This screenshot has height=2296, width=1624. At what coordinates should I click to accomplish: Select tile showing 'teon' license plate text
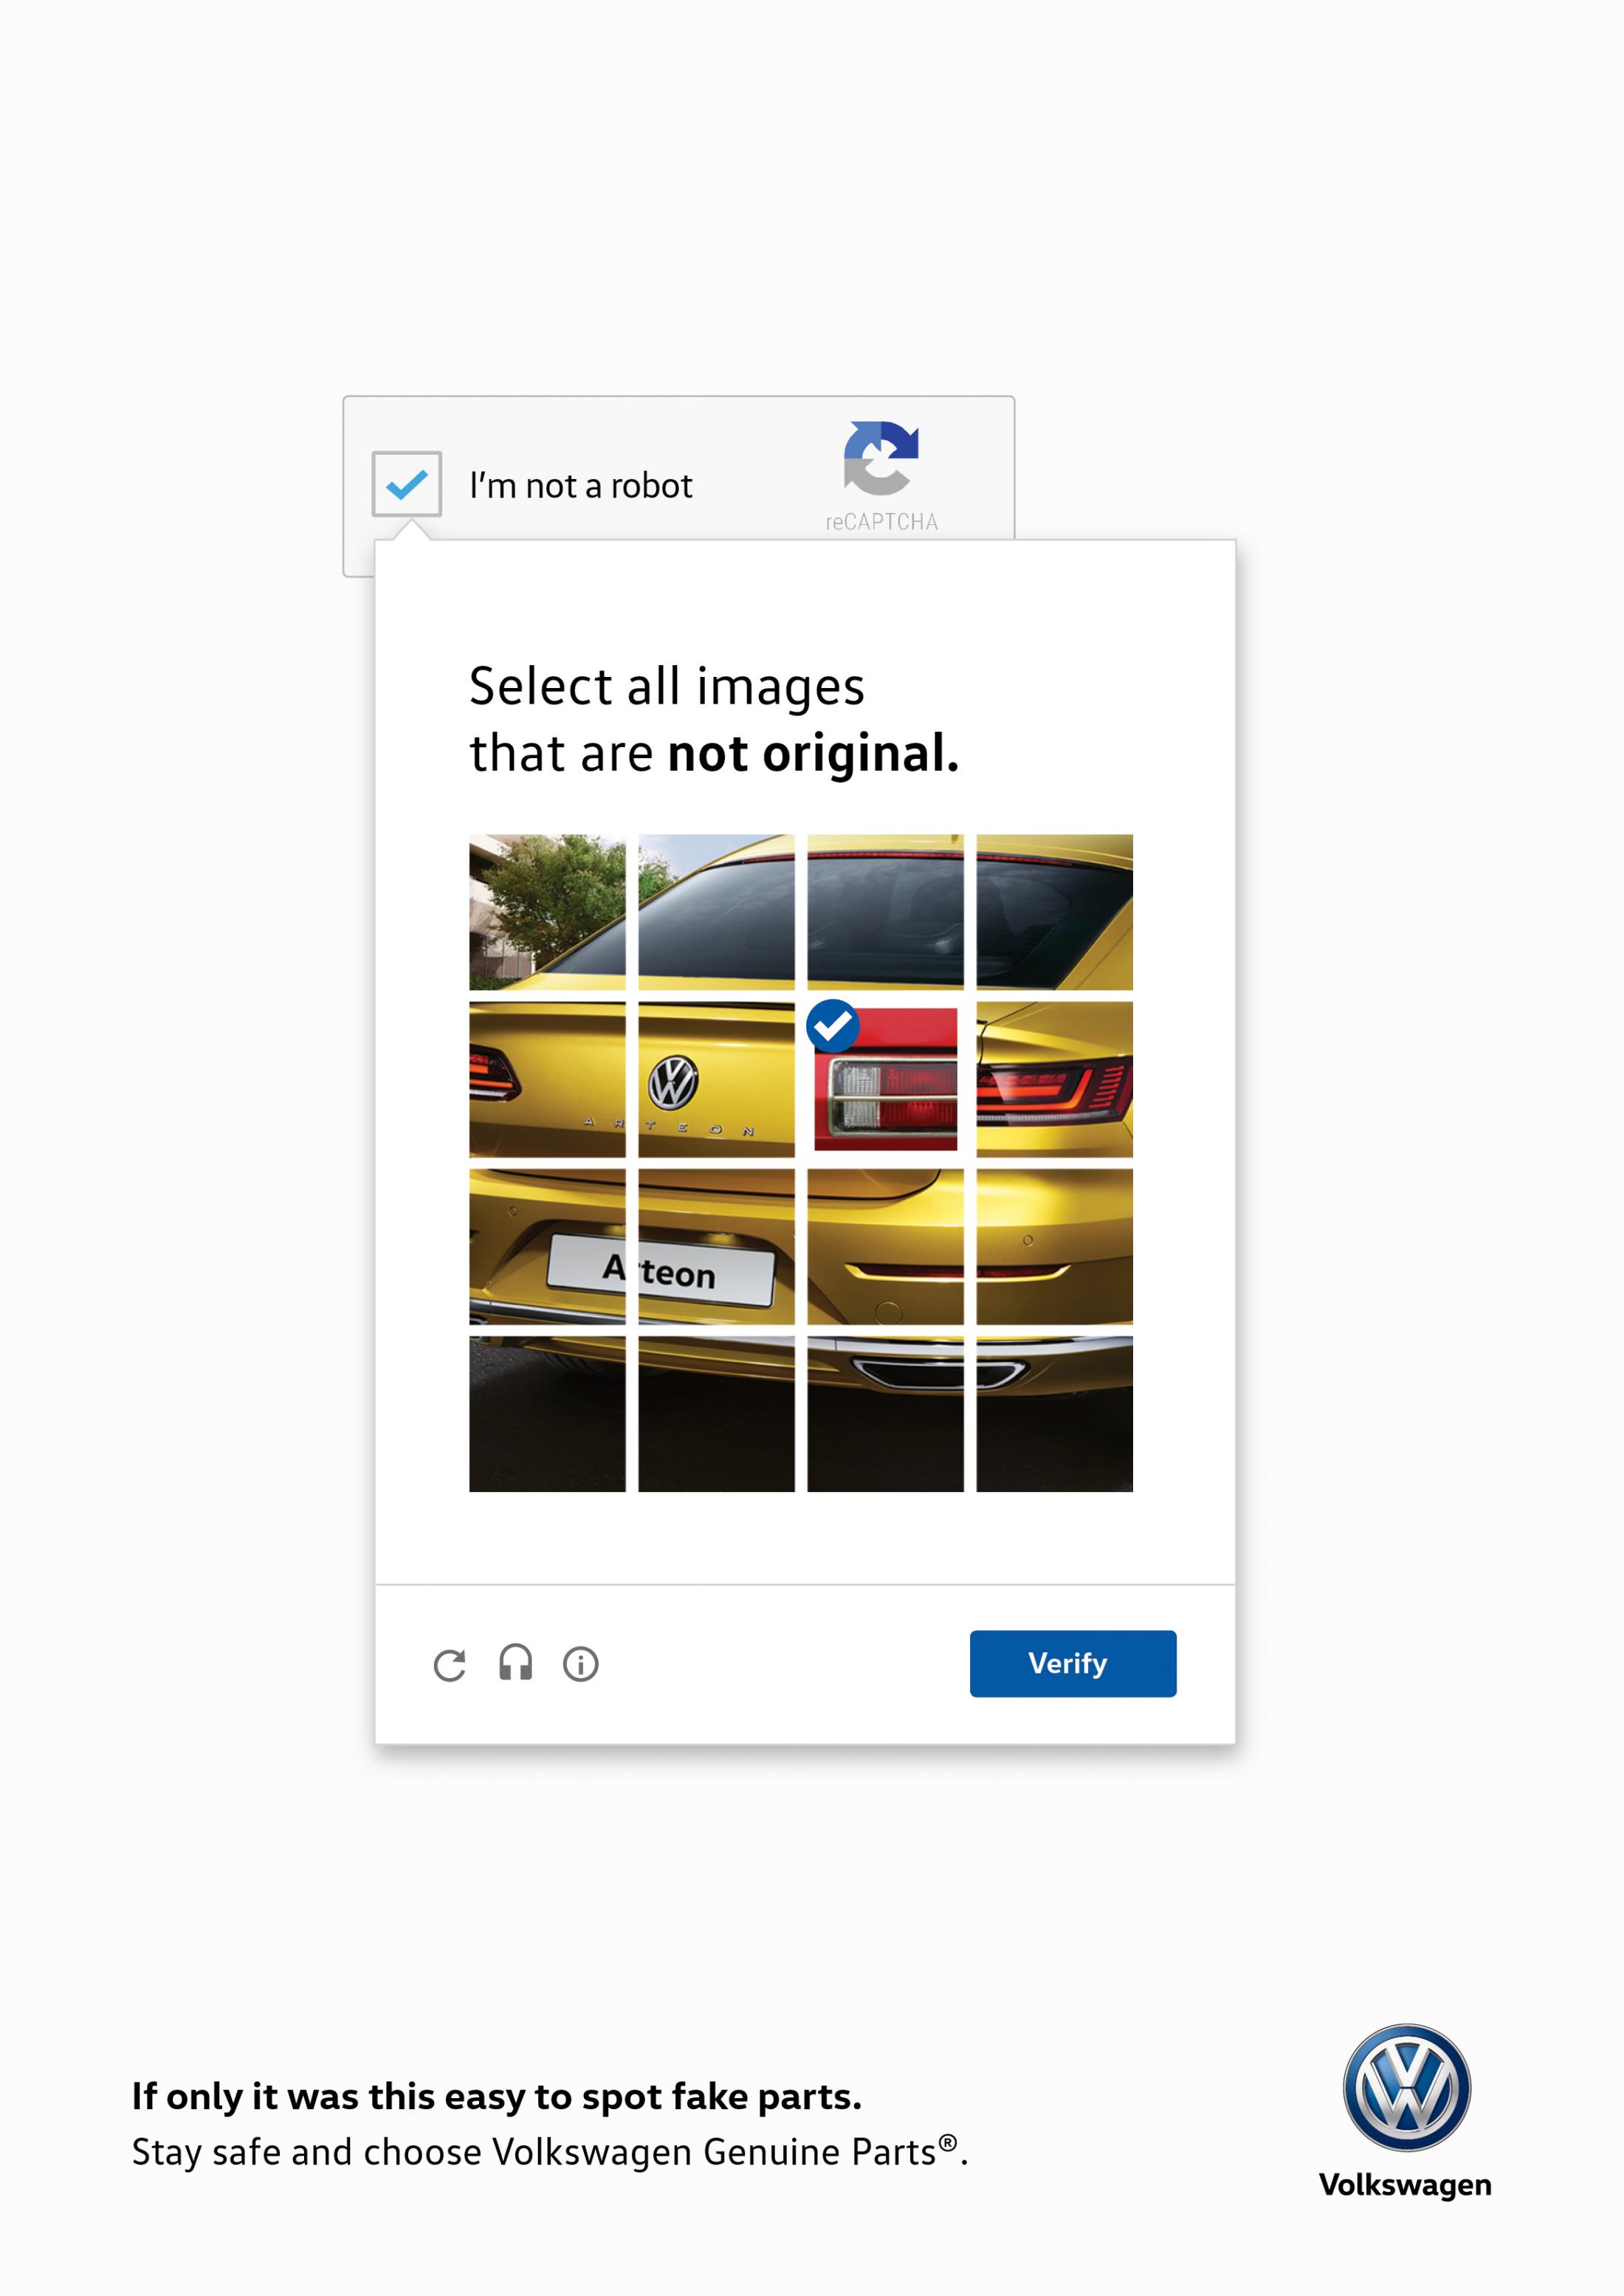(716, 1246)
